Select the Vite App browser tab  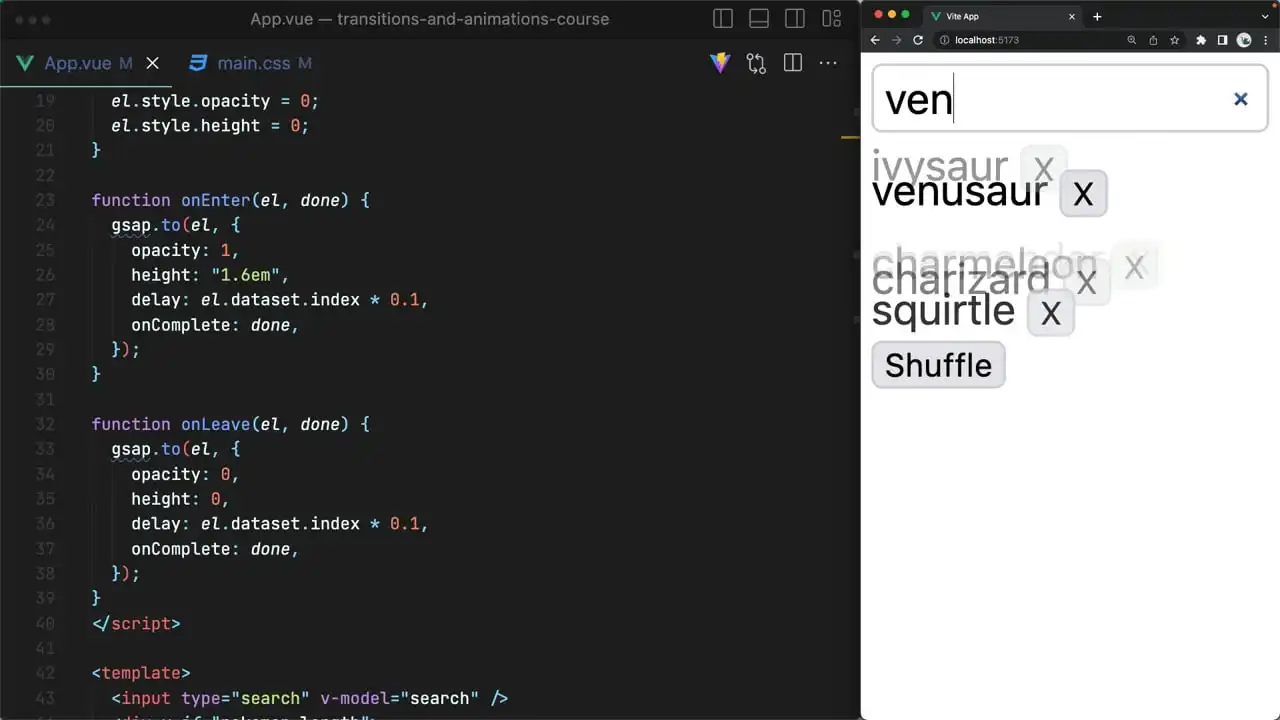[1001, 16]
